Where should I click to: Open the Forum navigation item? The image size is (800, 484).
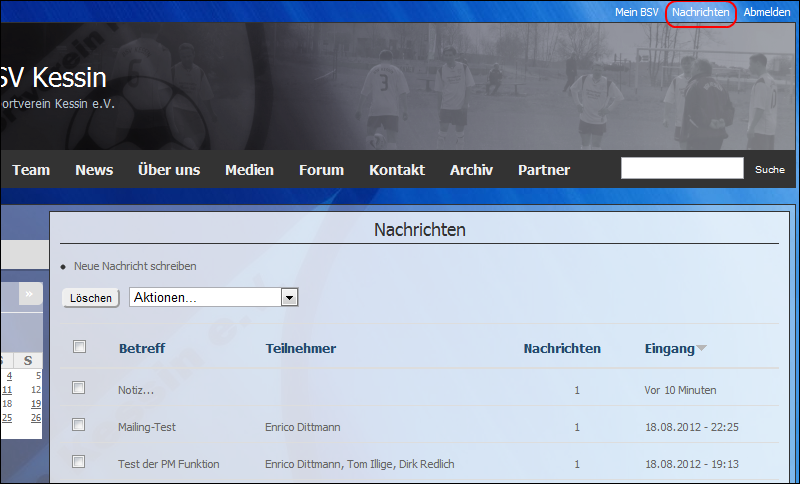[321, 170]
